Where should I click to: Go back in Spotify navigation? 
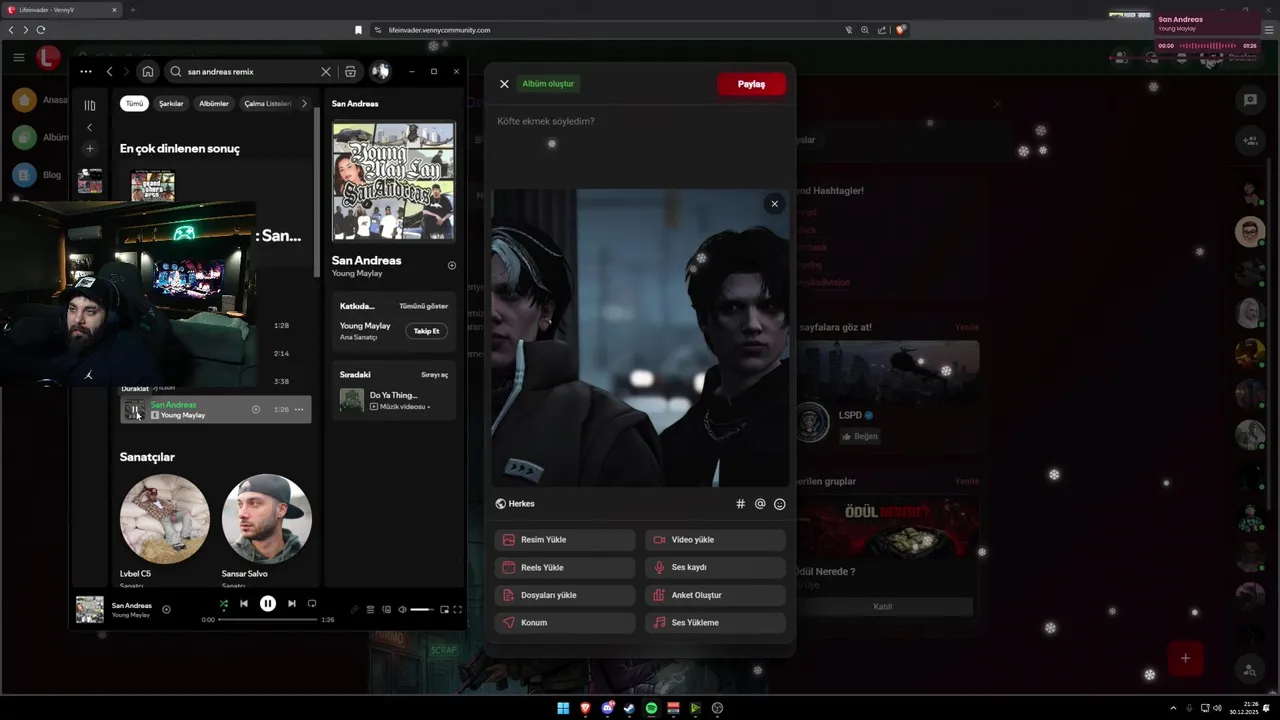point(109,72)
